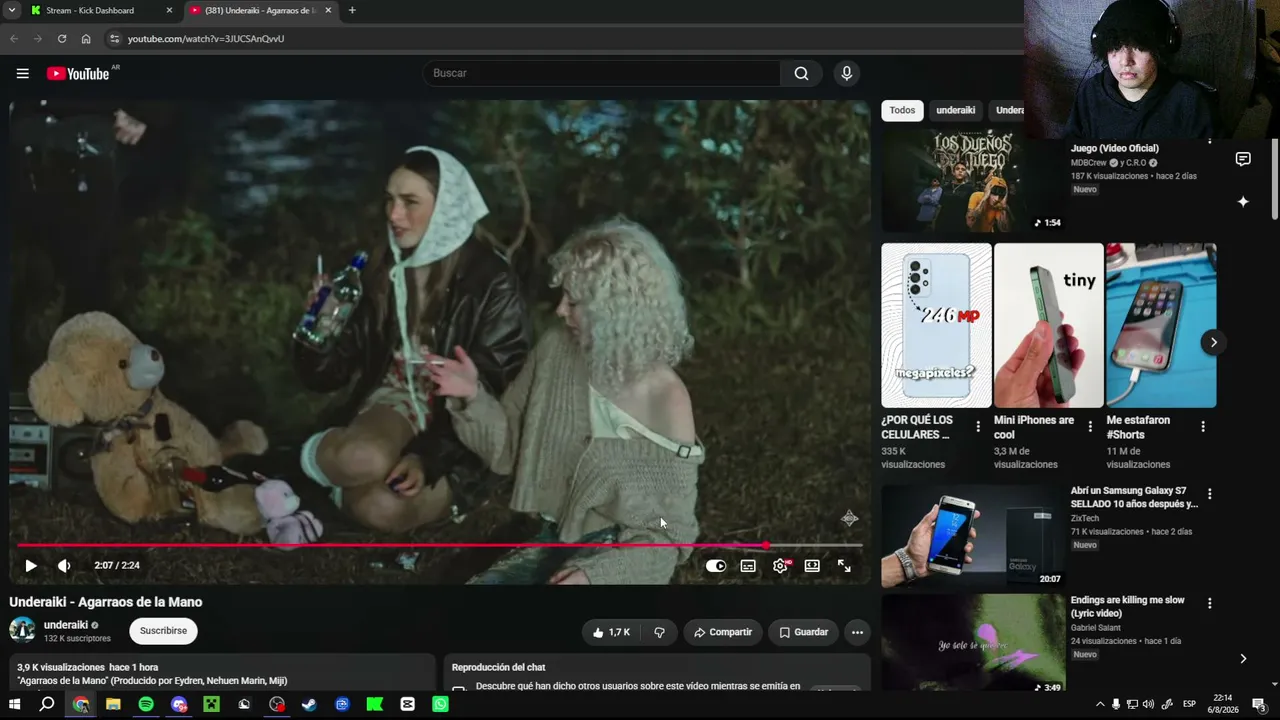Start voice search with microphone icon

846,73
